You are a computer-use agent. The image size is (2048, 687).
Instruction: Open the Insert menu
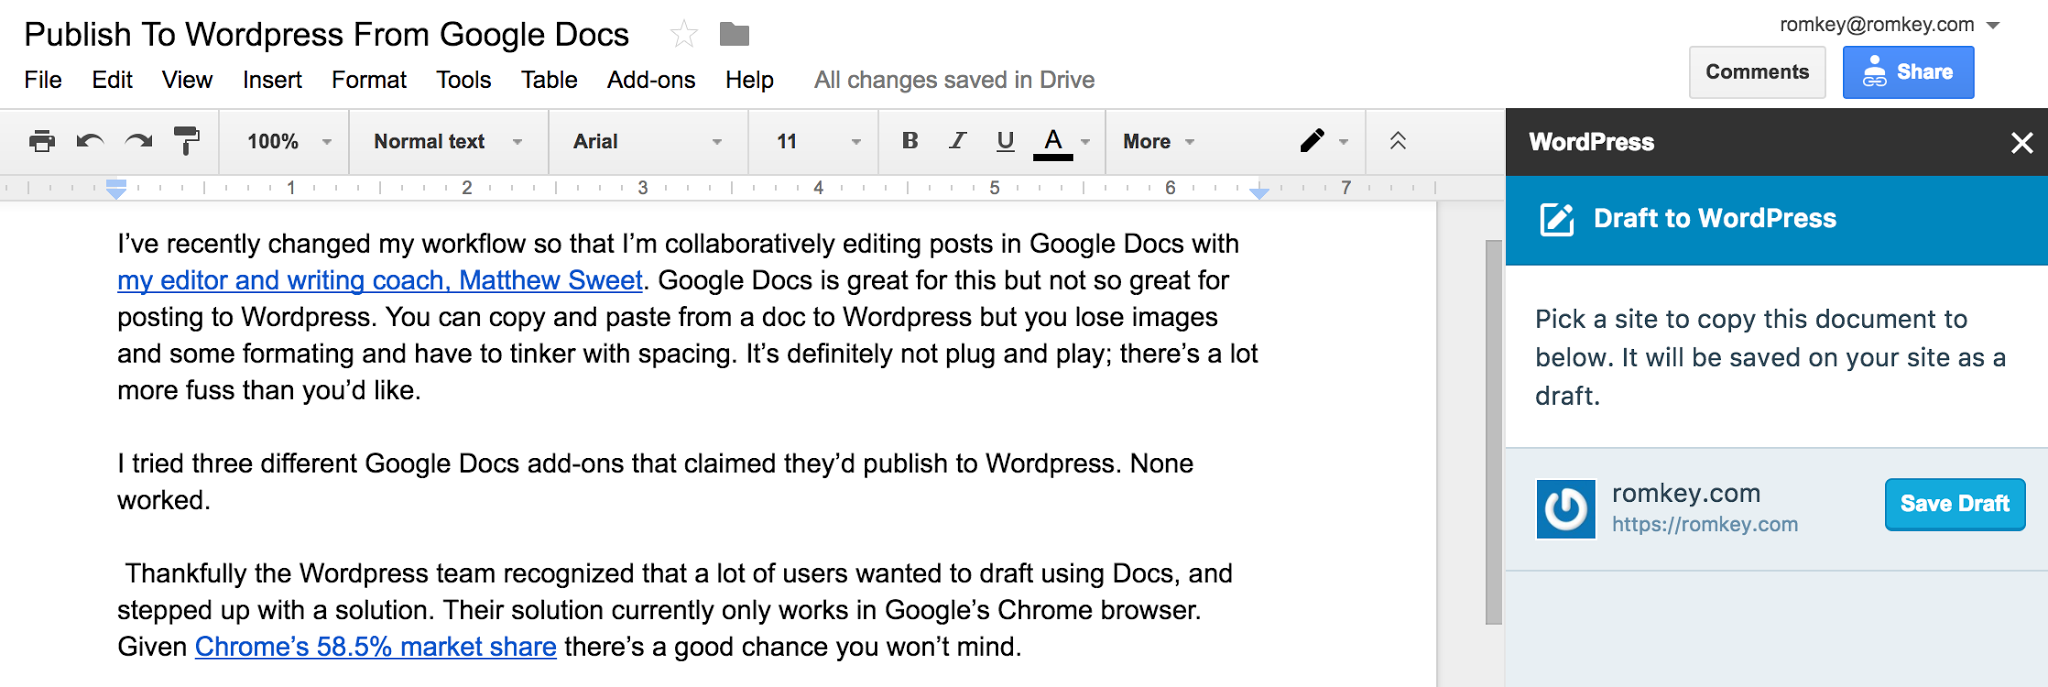pyautogui.click(x=272, y=80)
